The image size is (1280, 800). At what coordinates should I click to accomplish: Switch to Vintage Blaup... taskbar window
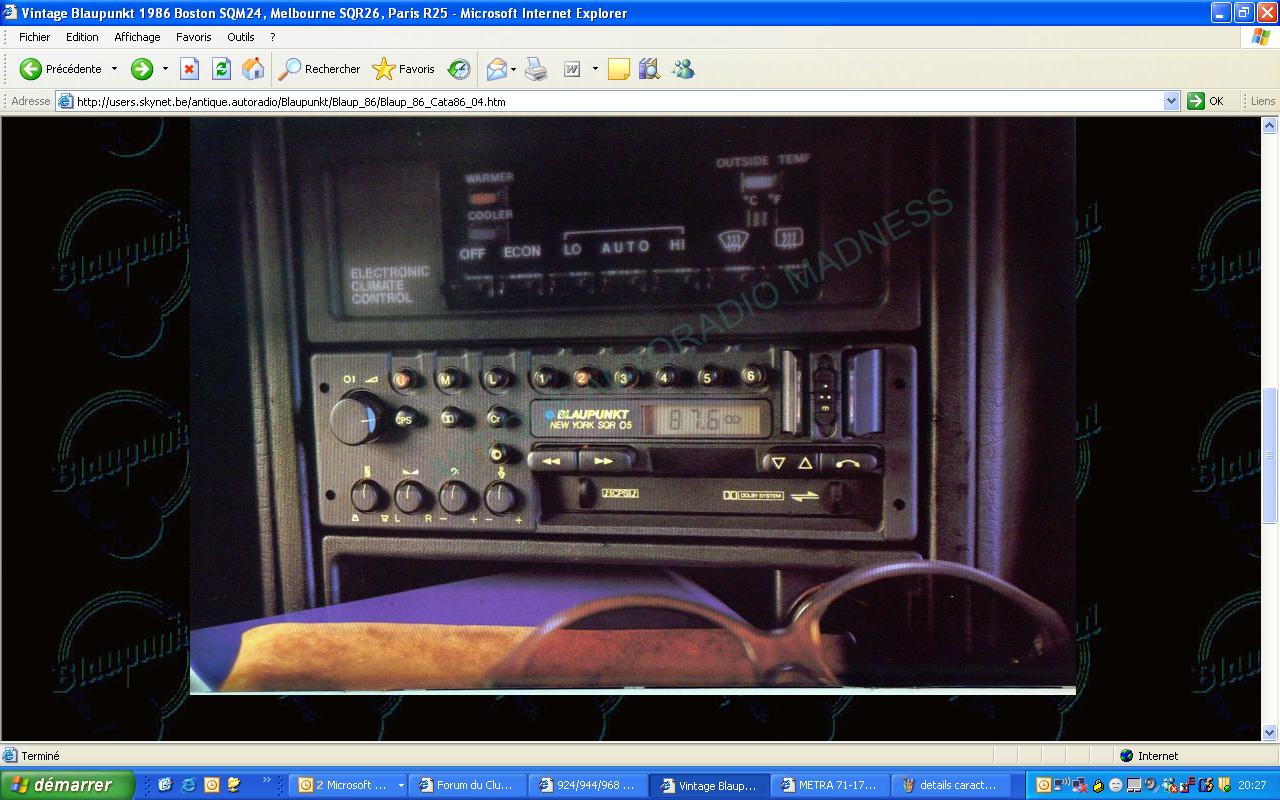click(709, 785)
